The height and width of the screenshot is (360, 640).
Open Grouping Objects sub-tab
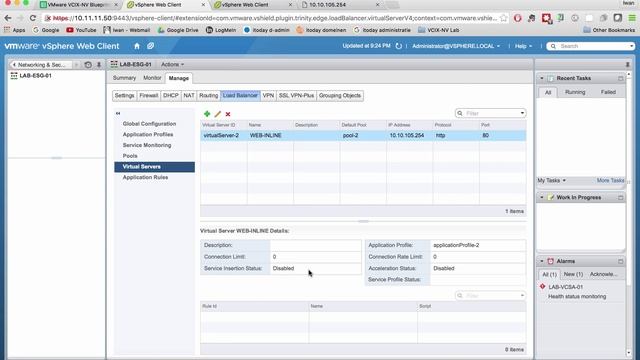340,96
